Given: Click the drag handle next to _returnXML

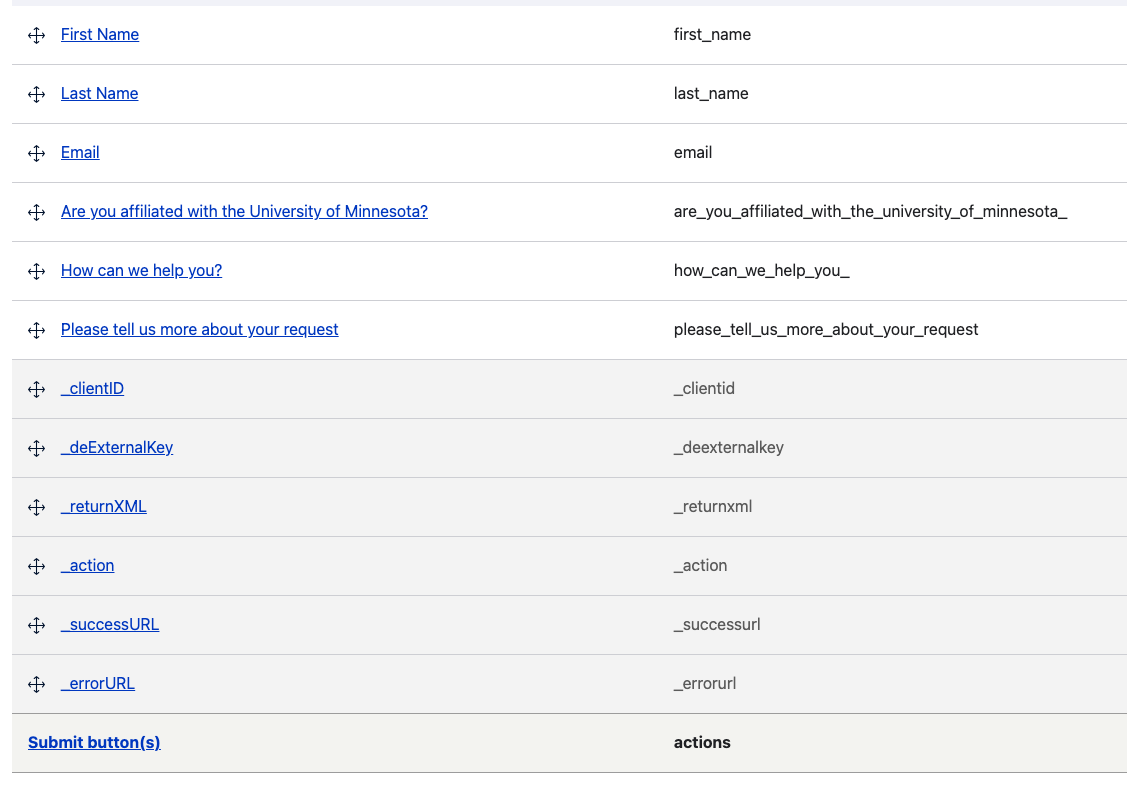Looking at the screenshot, I should click(37, 507).
